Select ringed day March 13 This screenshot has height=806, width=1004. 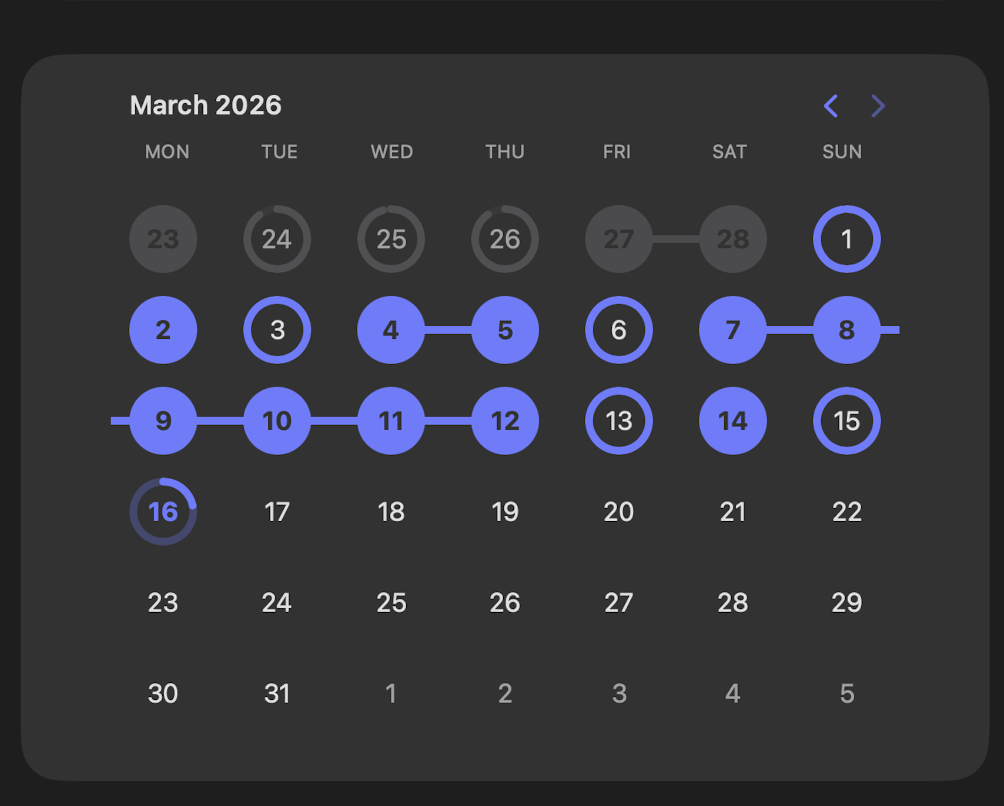click(619, 421)
